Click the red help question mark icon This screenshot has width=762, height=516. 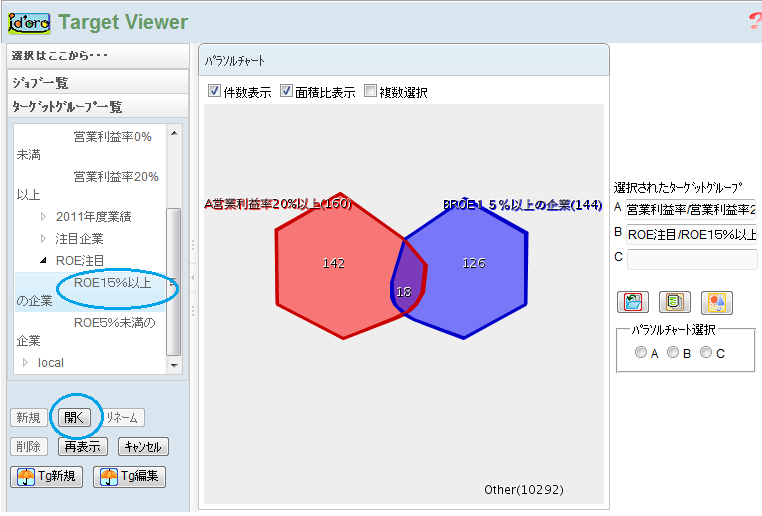click(754, 22)
